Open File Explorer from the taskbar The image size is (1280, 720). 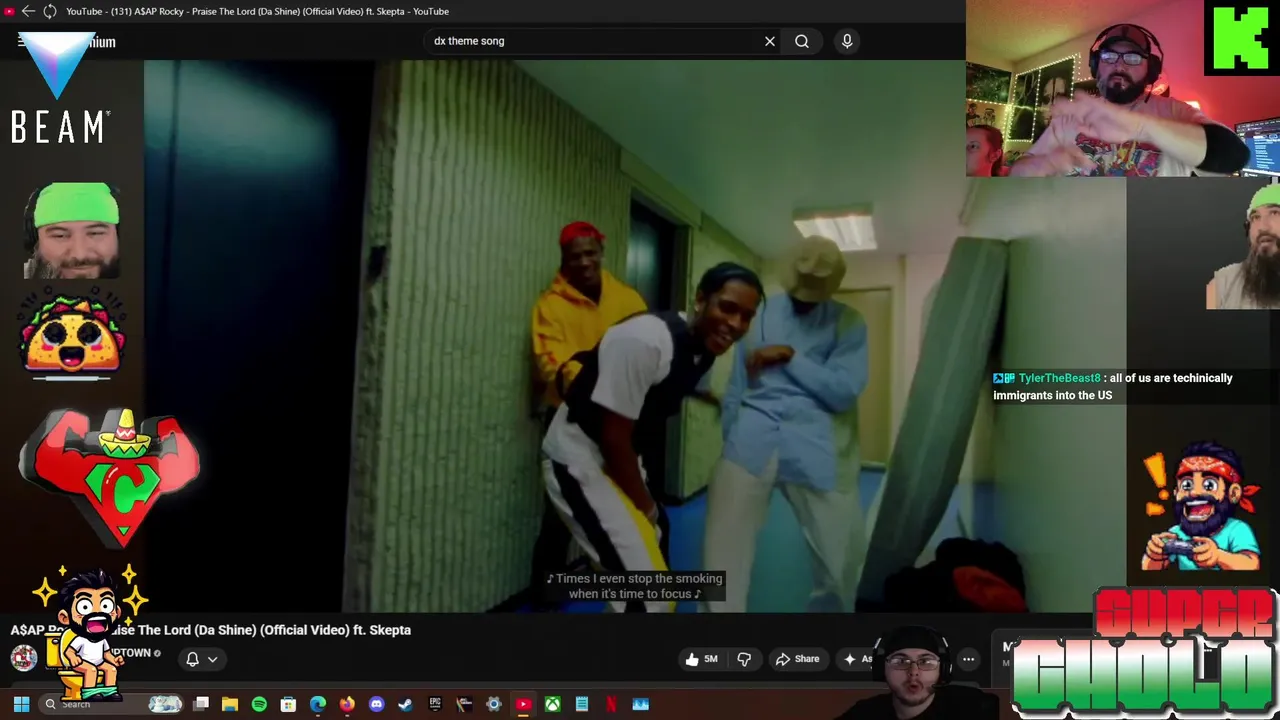coord(230,704)
